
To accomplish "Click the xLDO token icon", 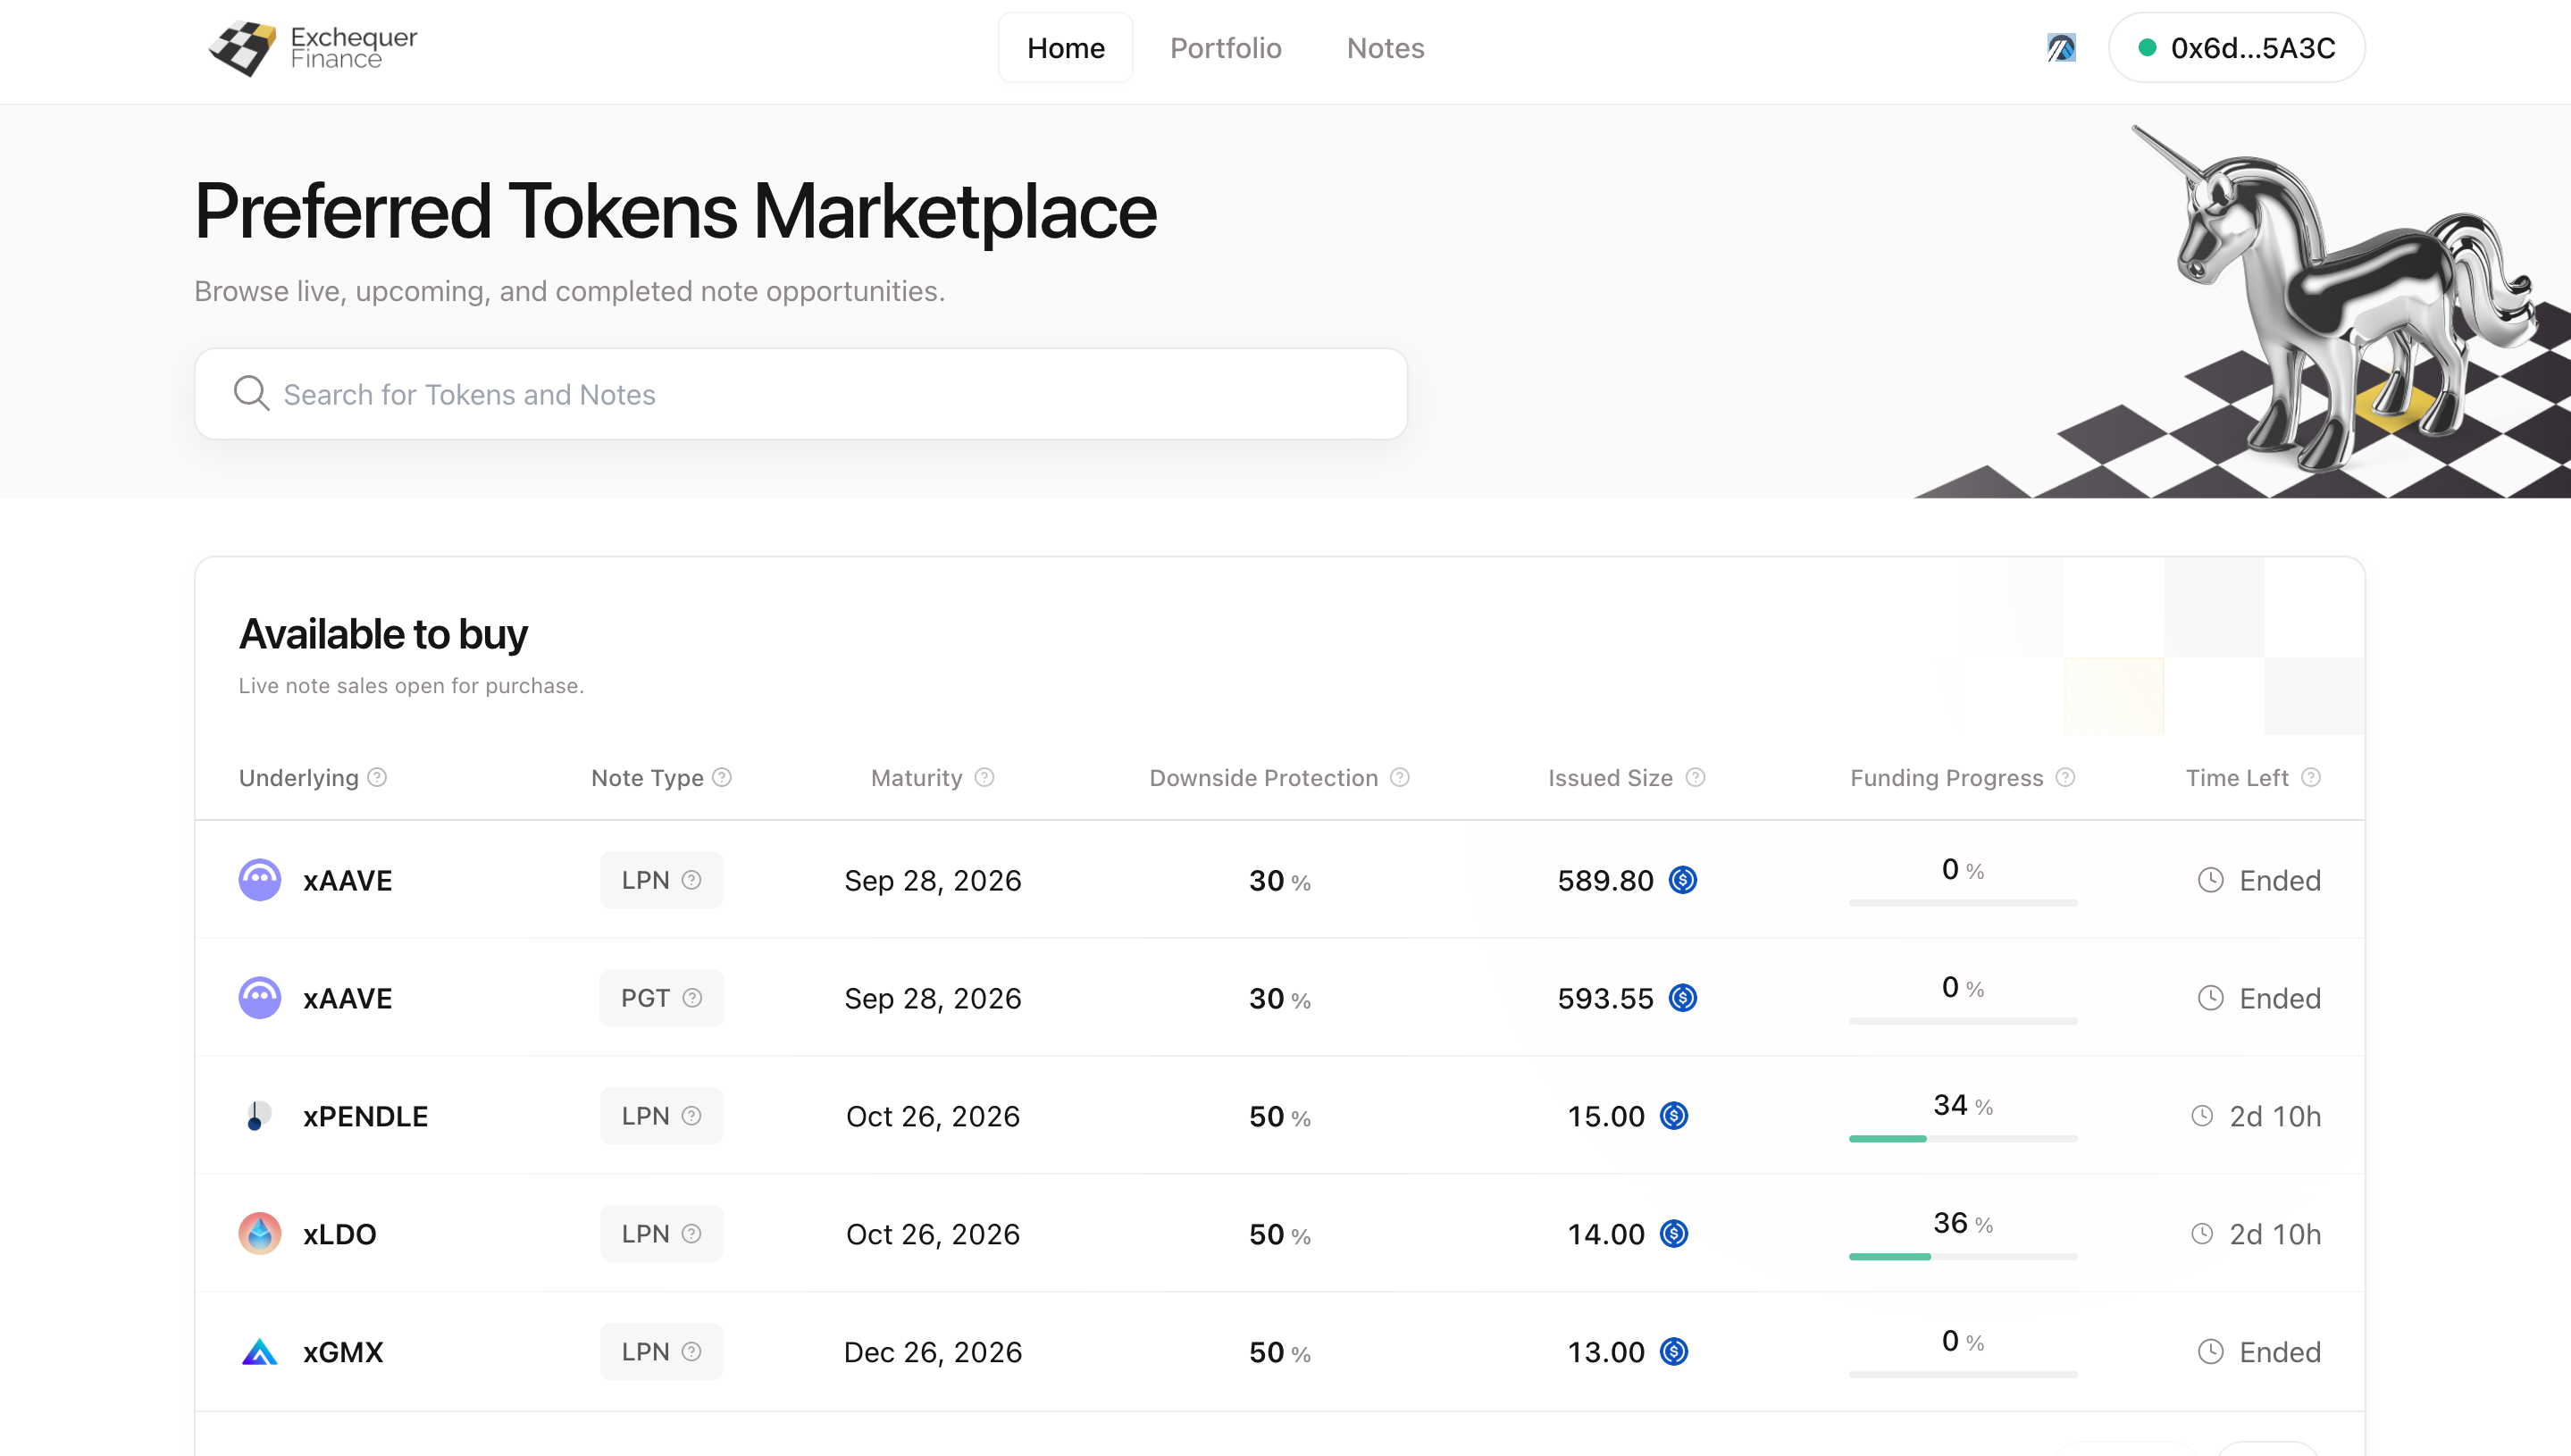I will [260, 1234].
